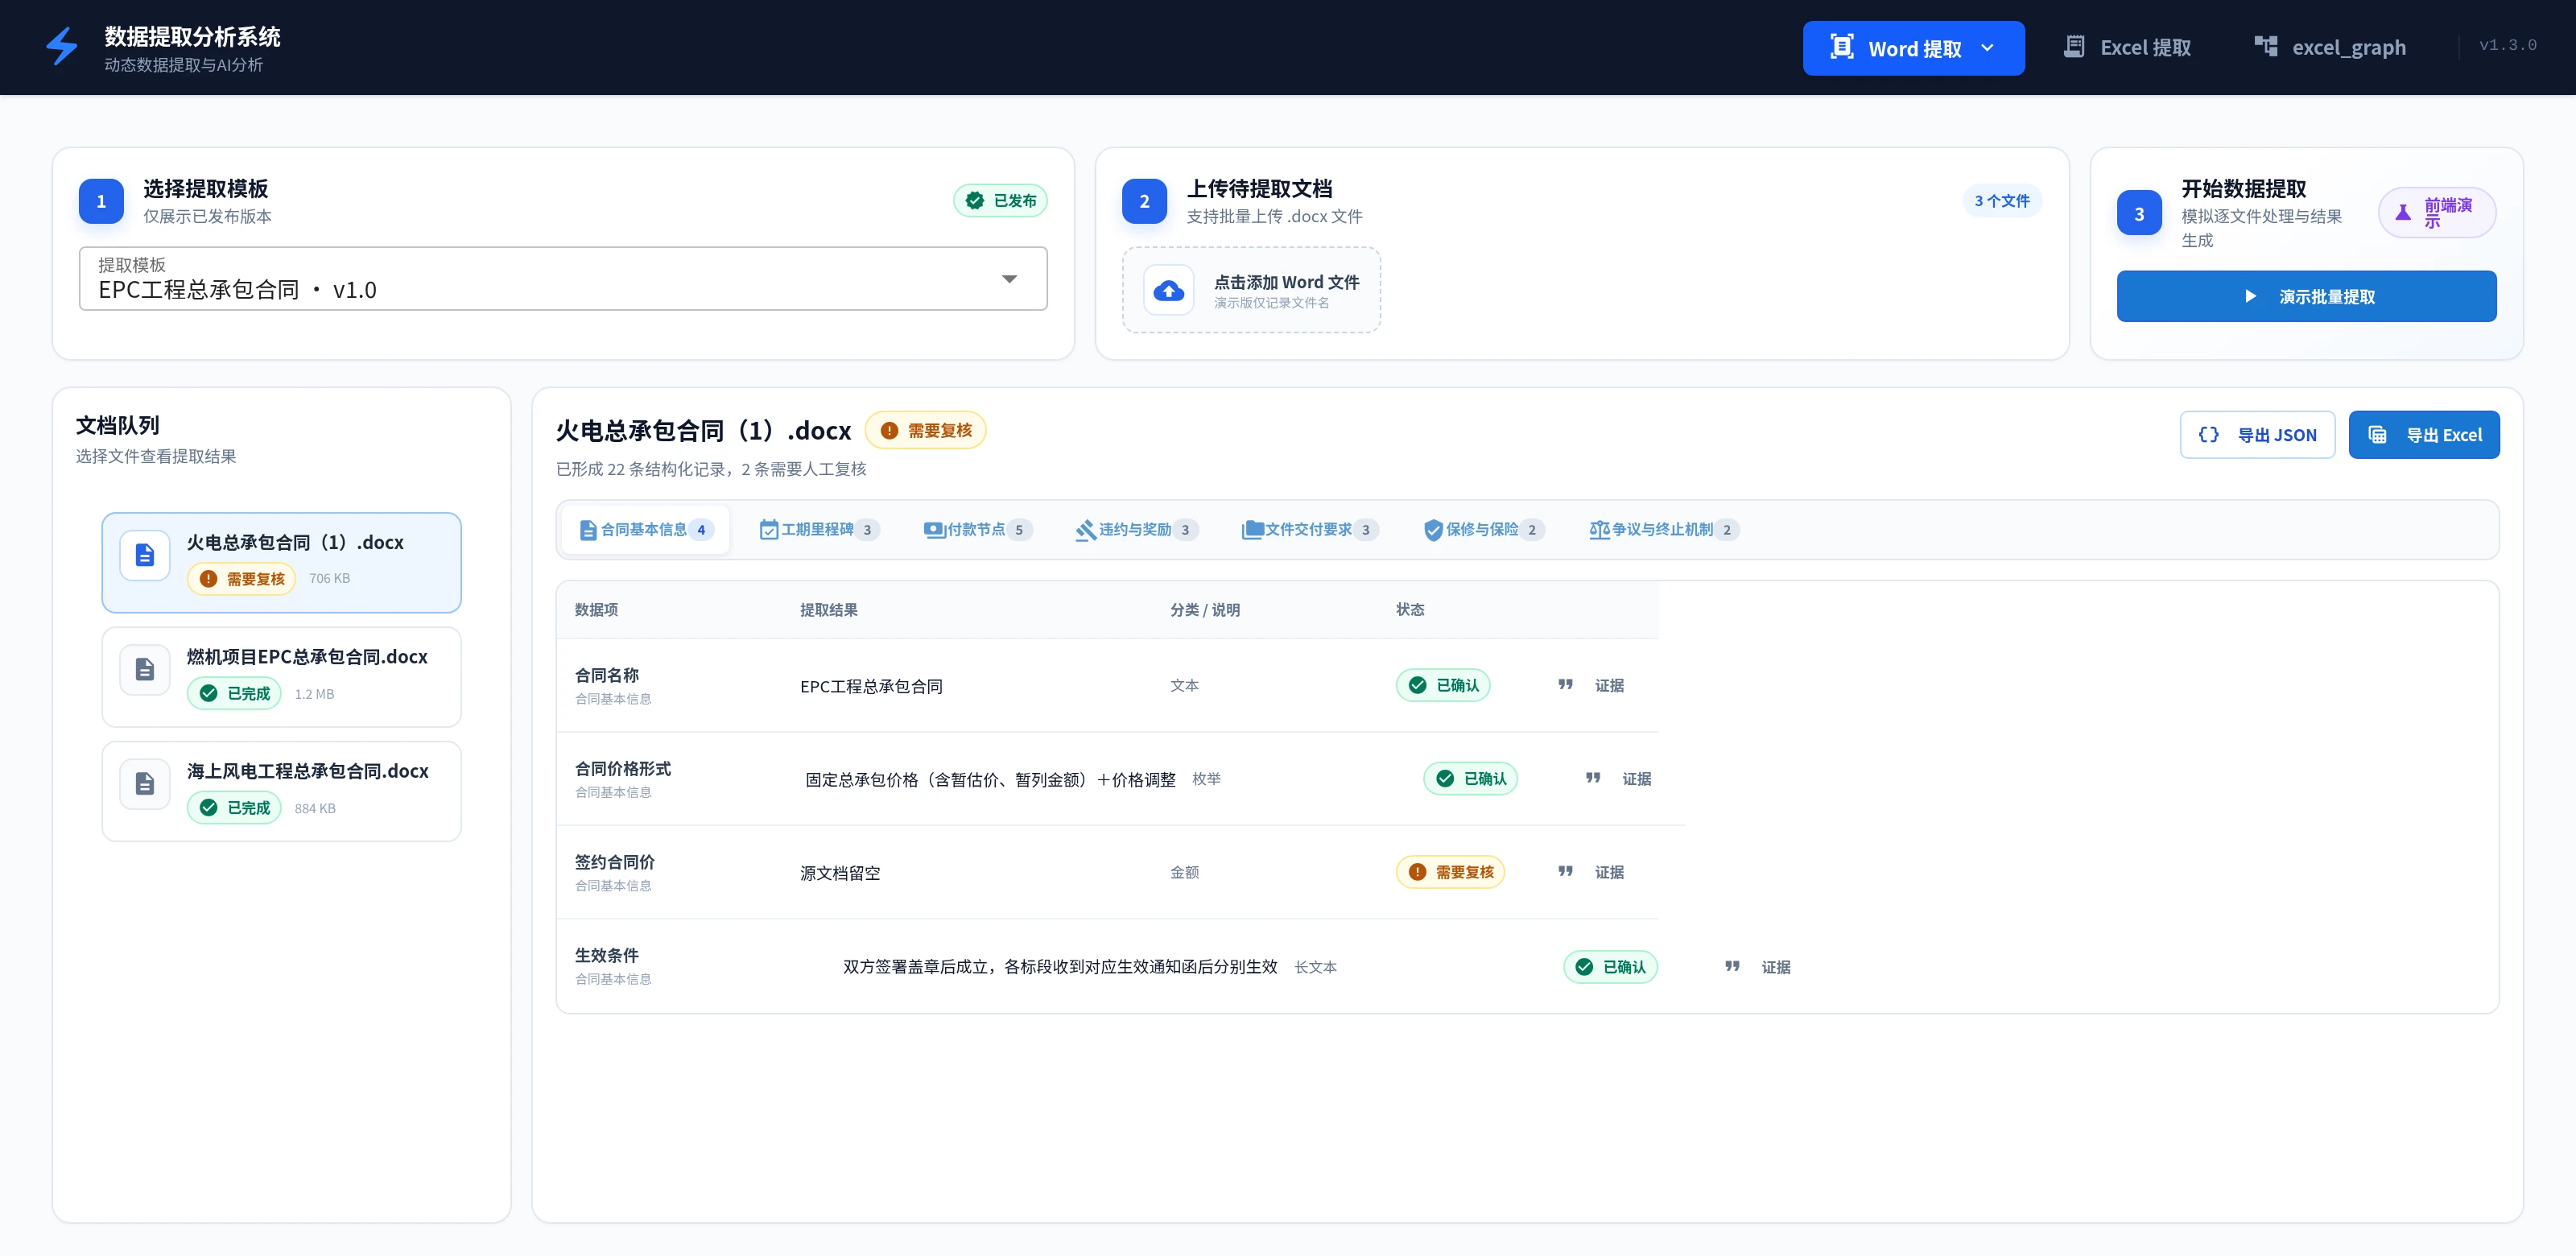Export results with 导出 Excel button

pos(2424,435)
